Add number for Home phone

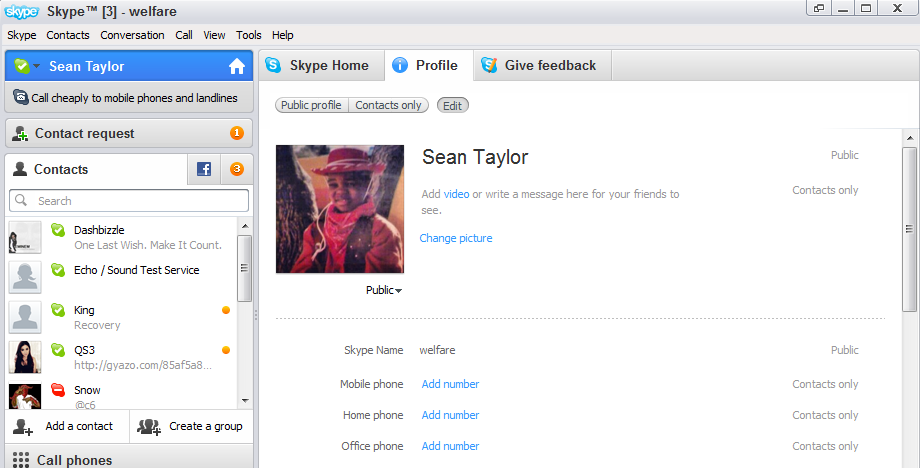click(450, 415)
